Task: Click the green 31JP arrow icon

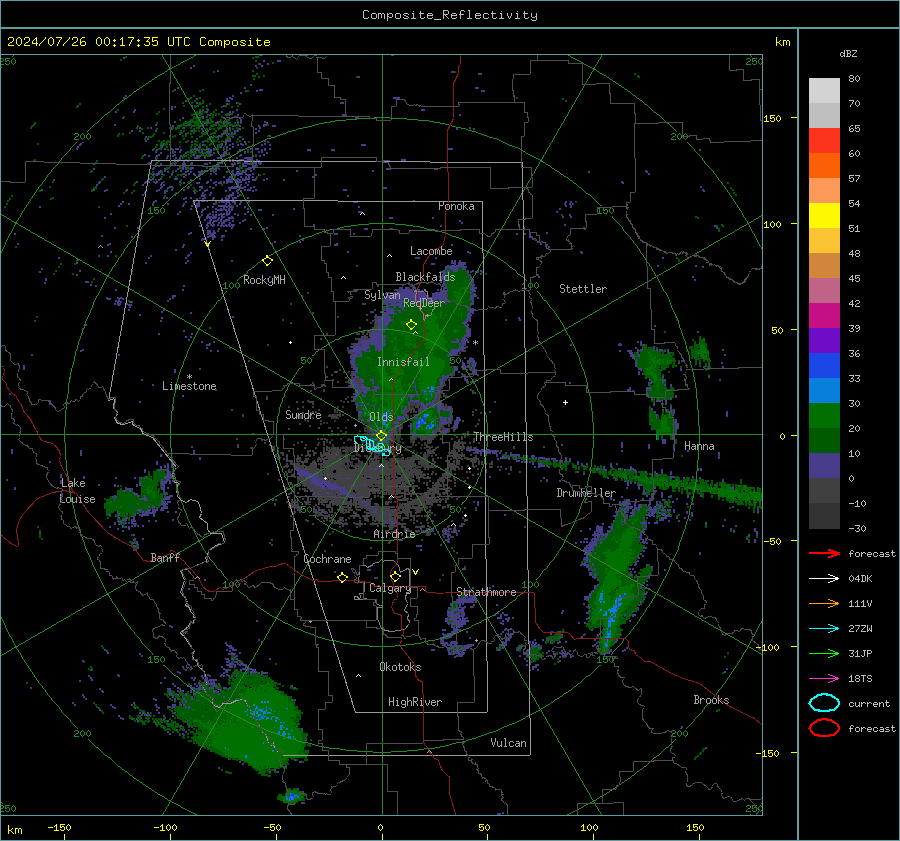Action: coord(824,653)
